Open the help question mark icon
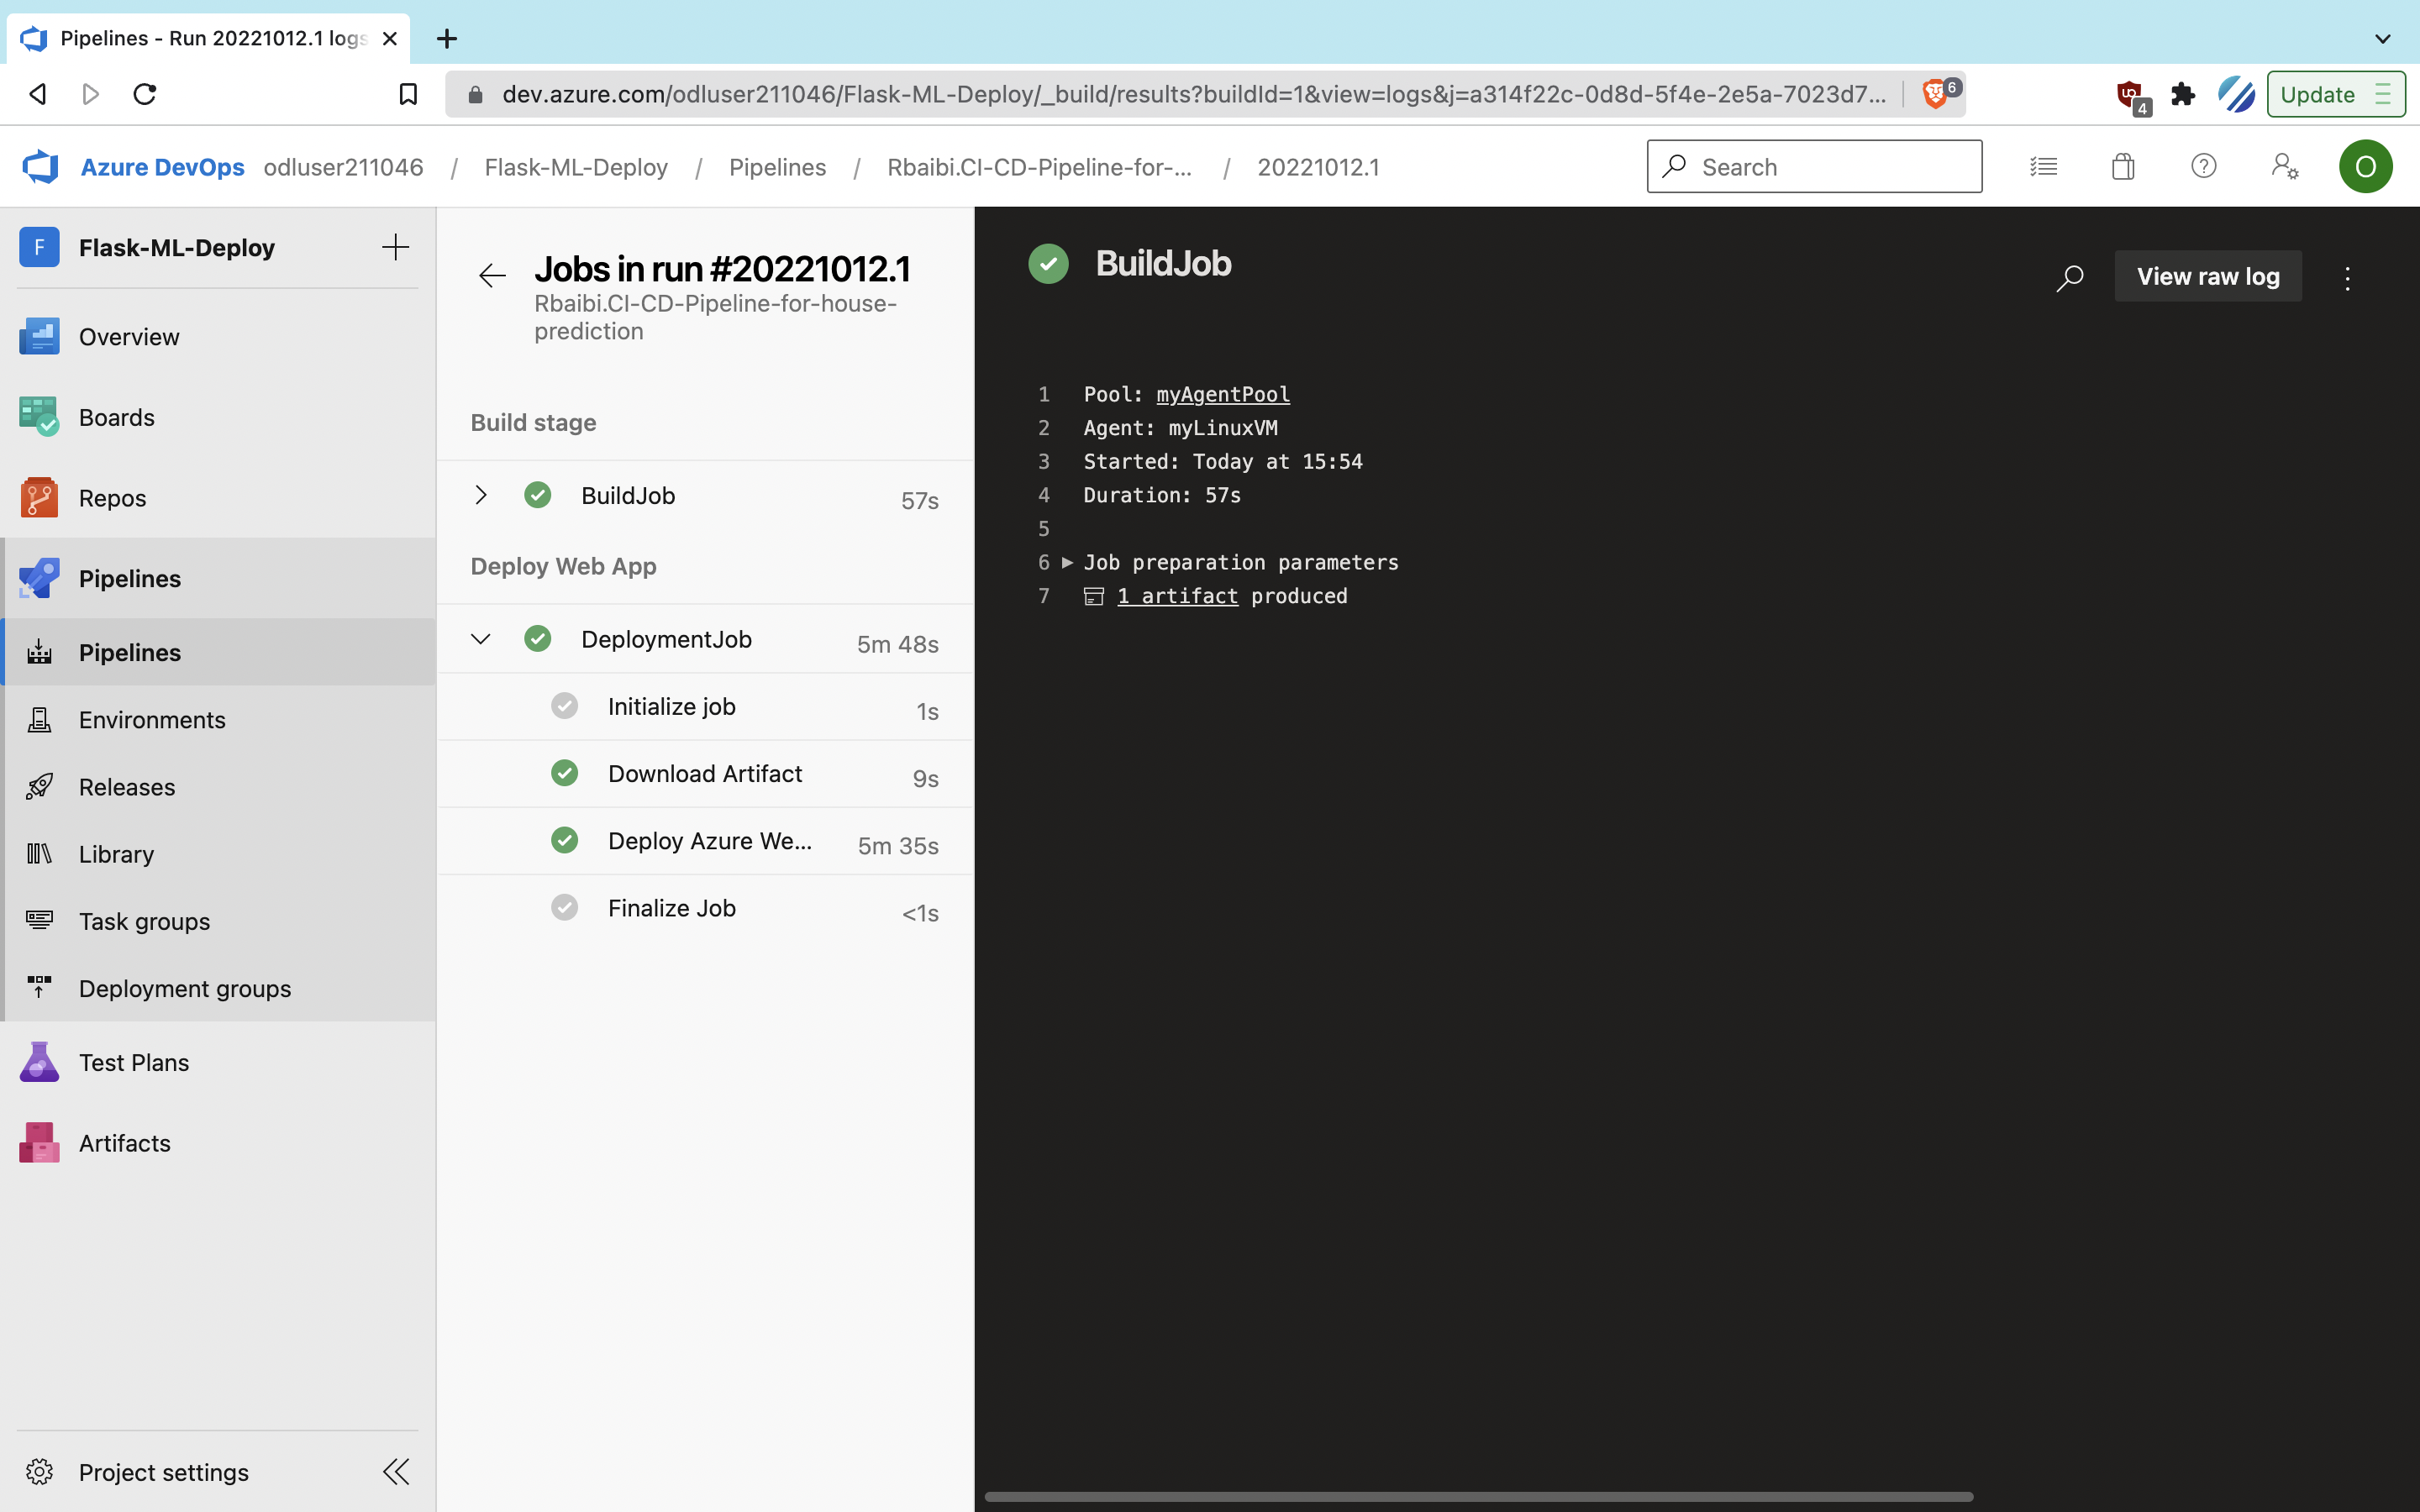Screen dimensions: 2420x1512 [x=2203, y=166]
